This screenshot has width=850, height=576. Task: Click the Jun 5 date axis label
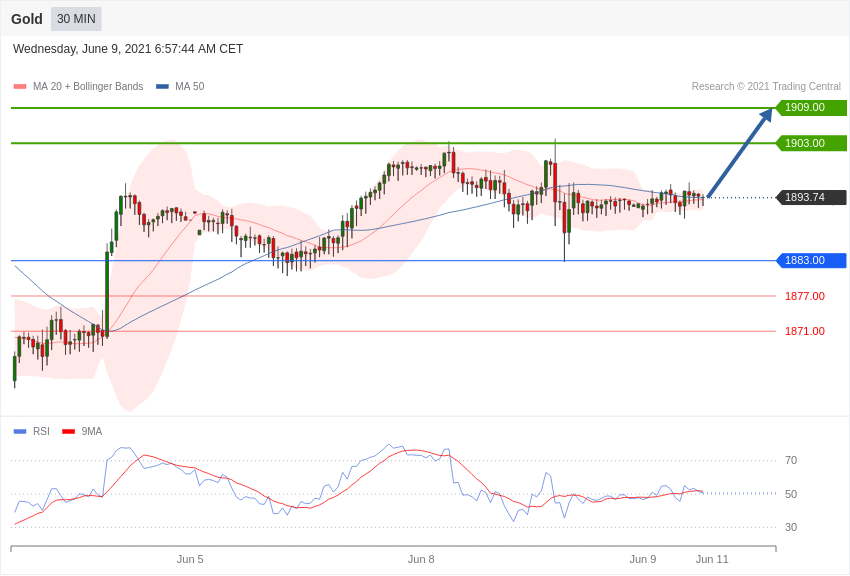point(190,559)
